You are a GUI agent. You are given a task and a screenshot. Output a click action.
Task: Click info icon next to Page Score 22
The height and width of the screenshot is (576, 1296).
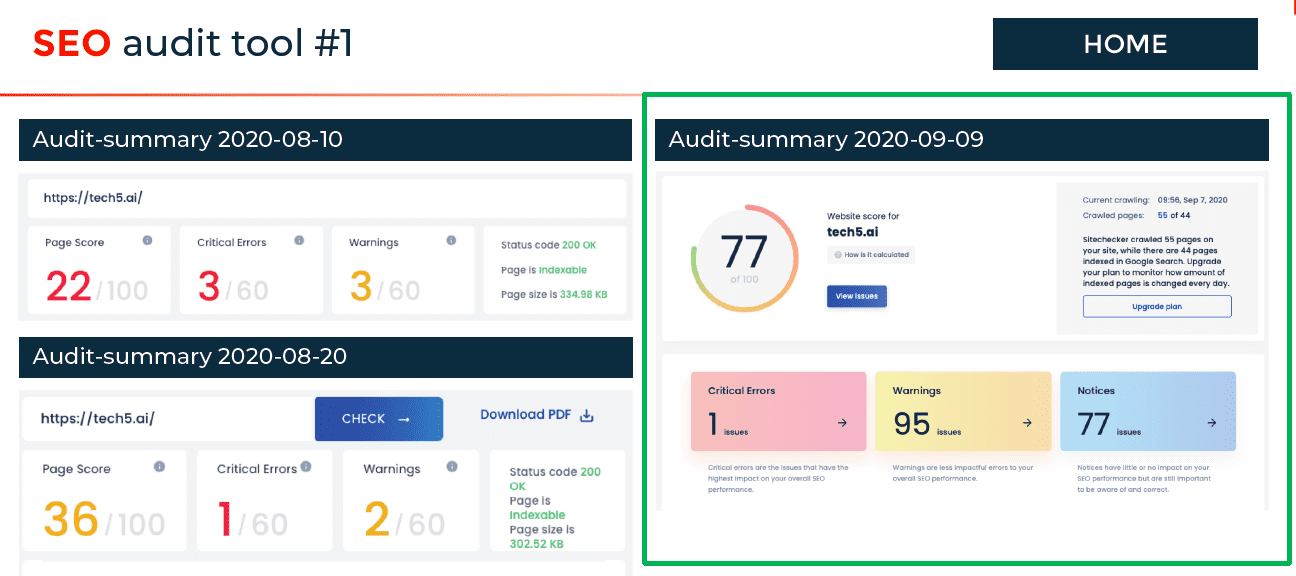147,241
